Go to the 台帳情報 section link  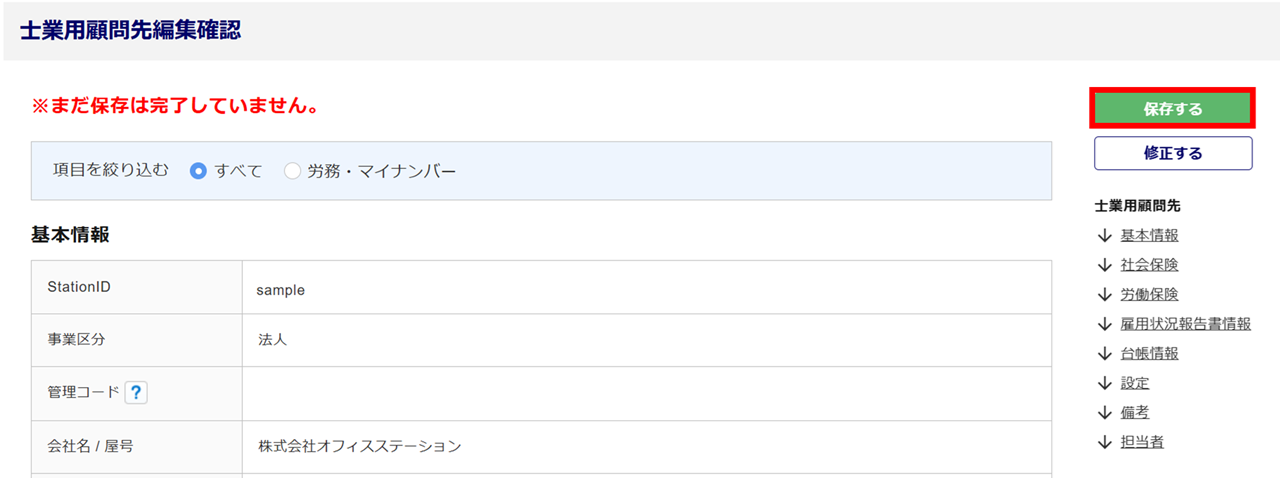click(x=1149, y=353)
